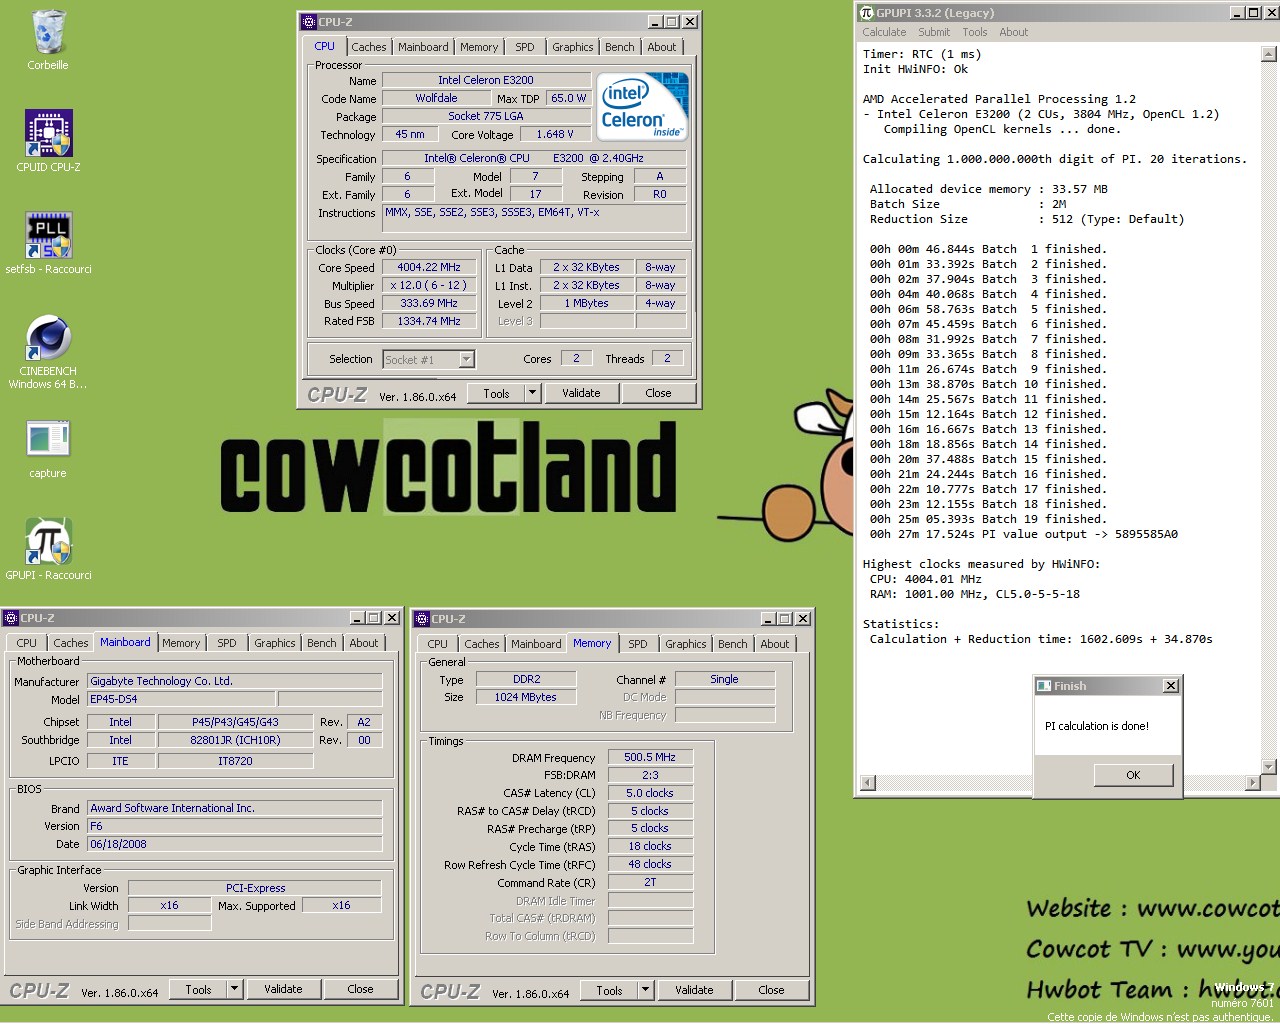The height and width of the screenshot is (1024, 1280).
Task: Click Tools button in top CPU-Z window
Action: [x=497, y=393]
